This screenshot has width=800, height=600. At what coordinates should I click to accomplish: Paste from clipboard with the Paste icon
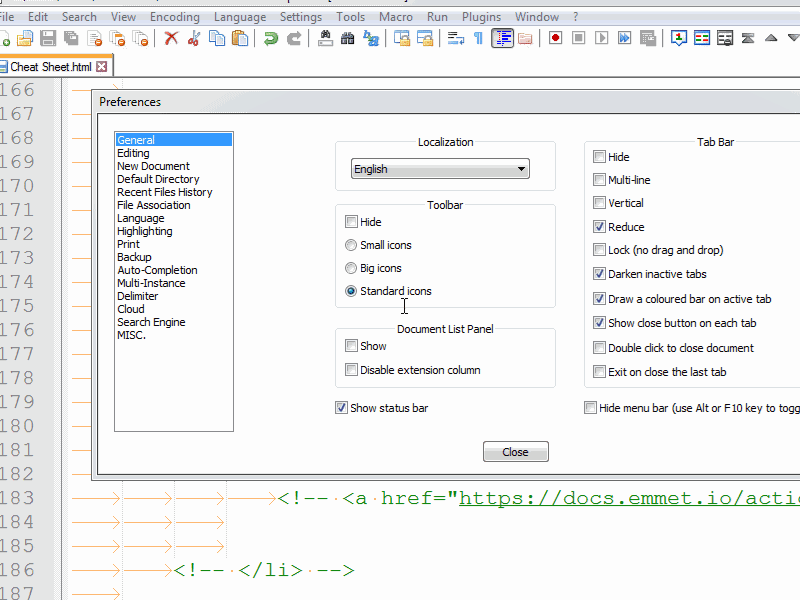(x=240, y=38)
